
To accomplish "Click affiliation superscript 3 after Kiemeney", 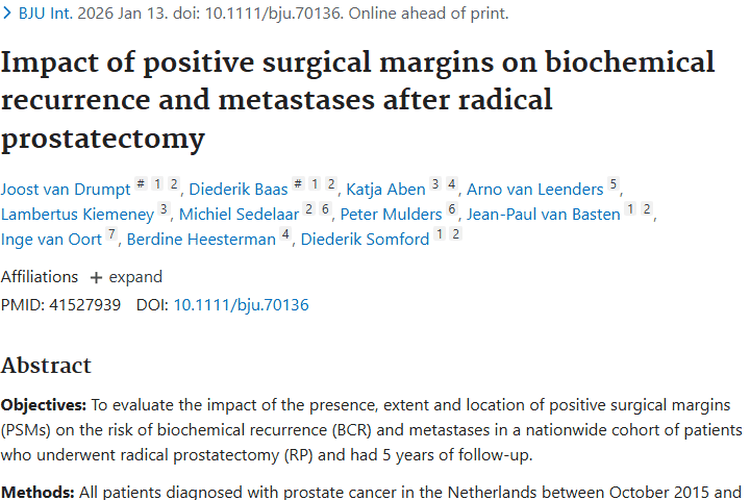I will (163, 210).
